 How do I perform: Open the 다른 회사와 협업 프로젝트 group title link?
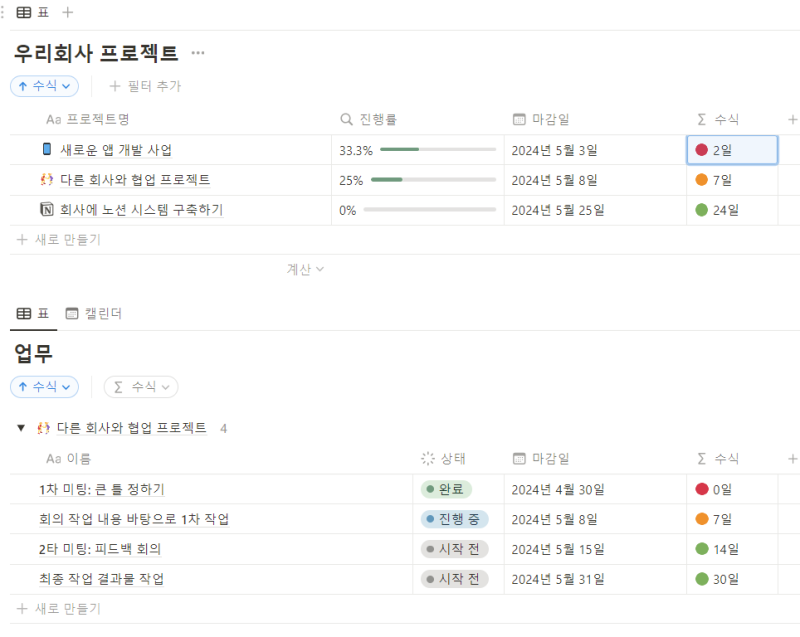coord(132,428)
